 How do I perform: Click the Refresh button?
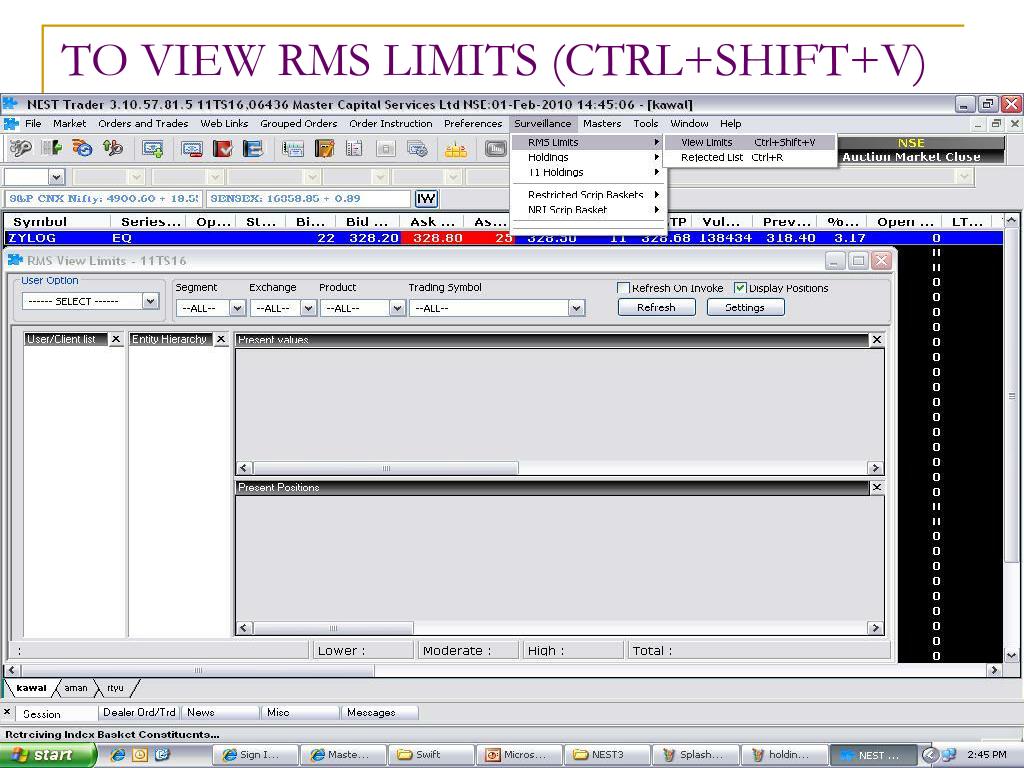click(x=656, y=308)
